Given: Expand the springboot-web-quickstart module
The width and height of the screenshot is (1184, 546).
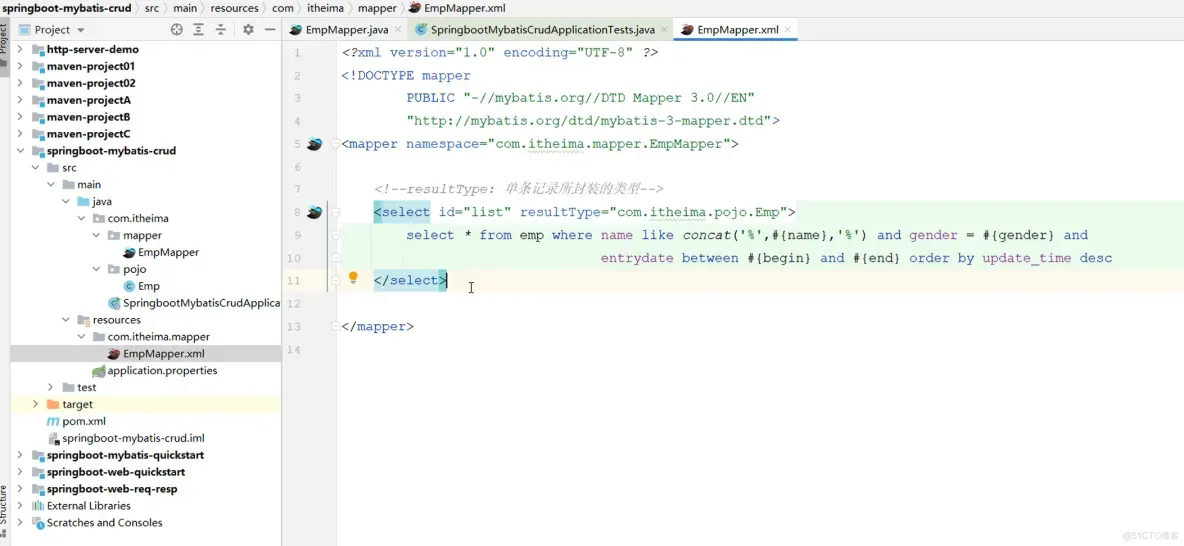Looking at the screenshot, I should point(20,472).
